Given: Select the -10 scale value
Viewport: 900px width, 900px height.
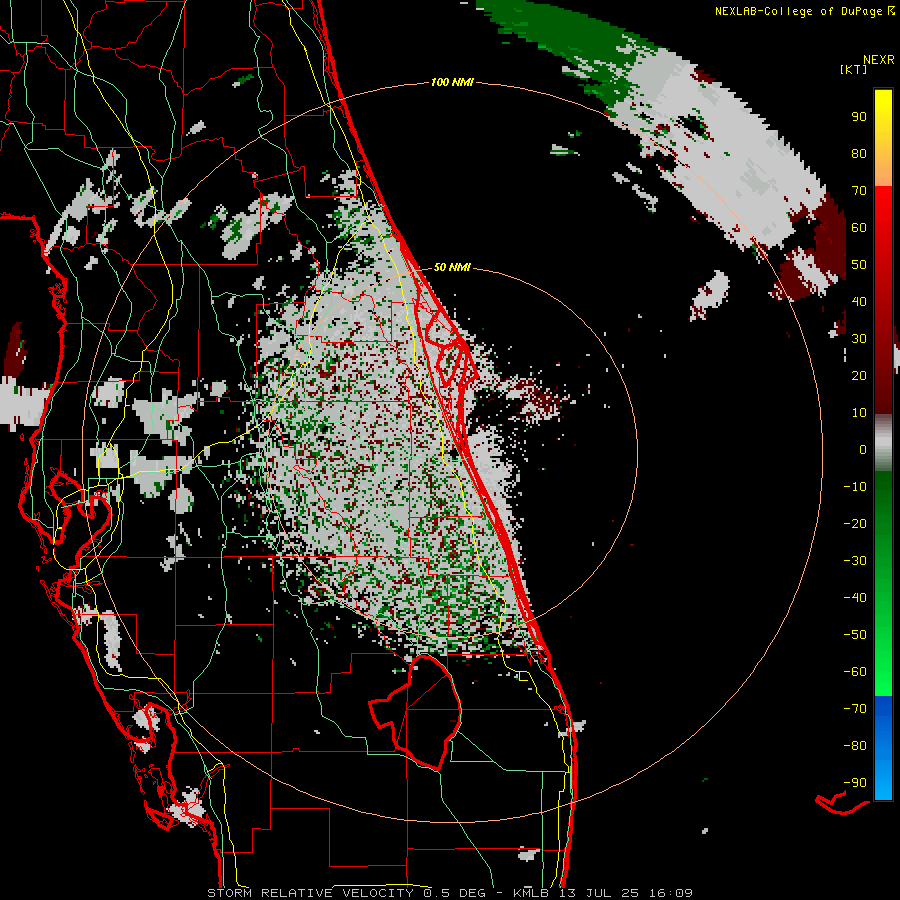Looking at the screenshot, I should pos(855,487).
